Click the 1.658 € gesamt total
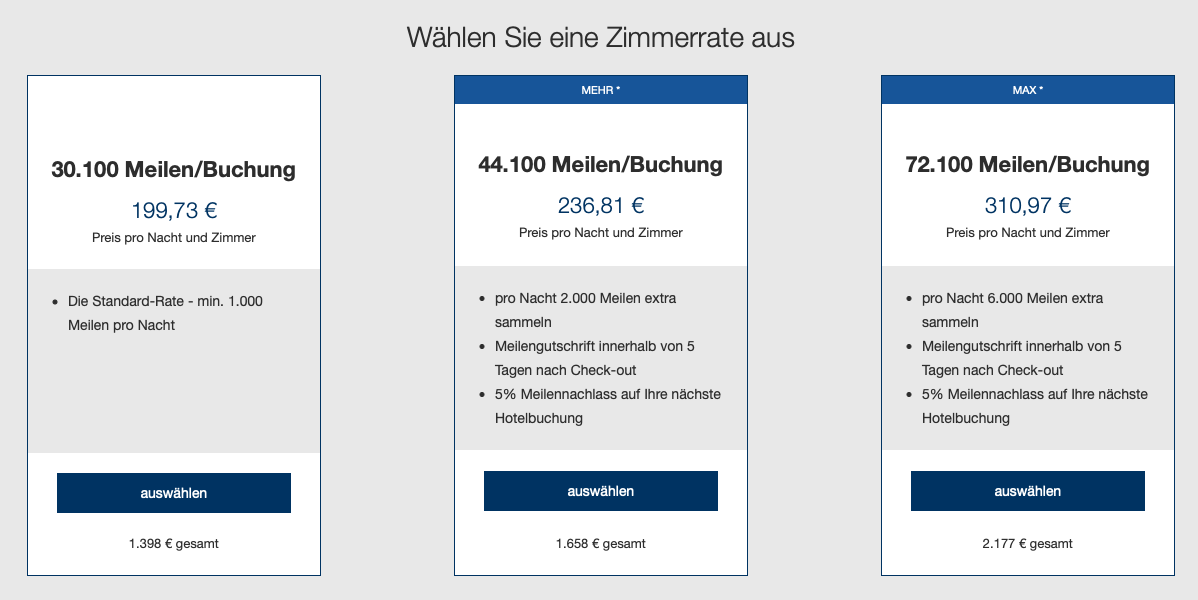 tap(600, 544)
